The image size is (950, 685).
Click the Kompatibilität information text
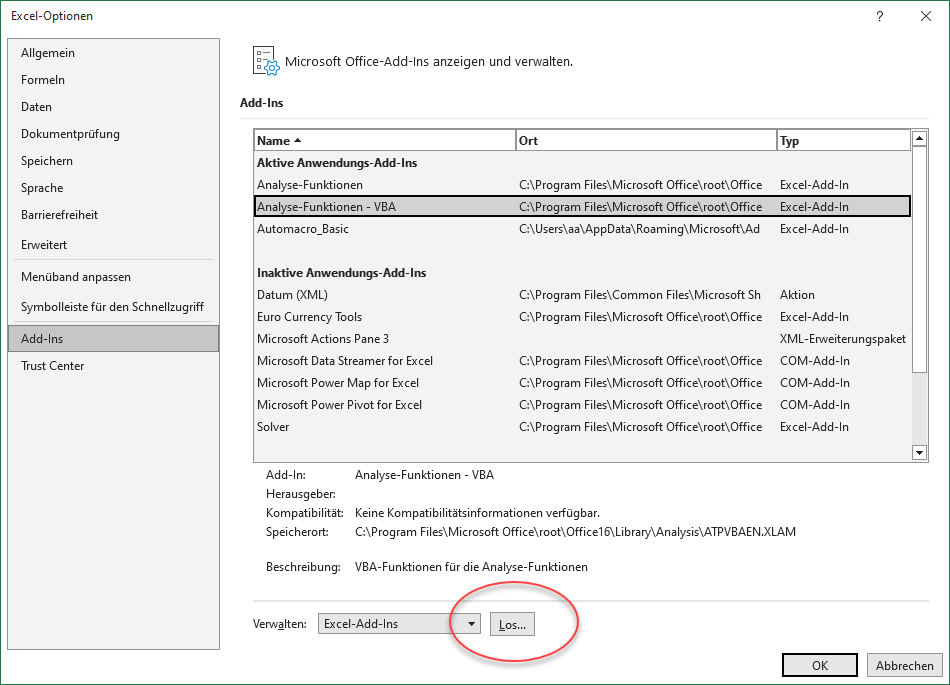(477, 513)
